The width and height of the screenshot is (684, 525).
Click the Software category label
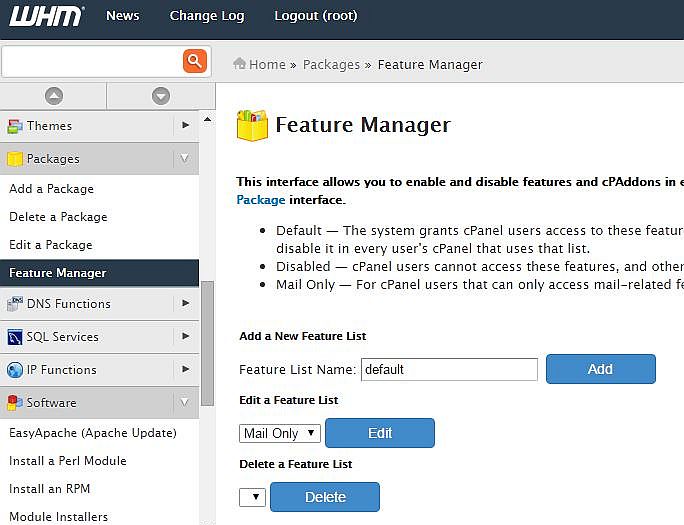(51, 402)
